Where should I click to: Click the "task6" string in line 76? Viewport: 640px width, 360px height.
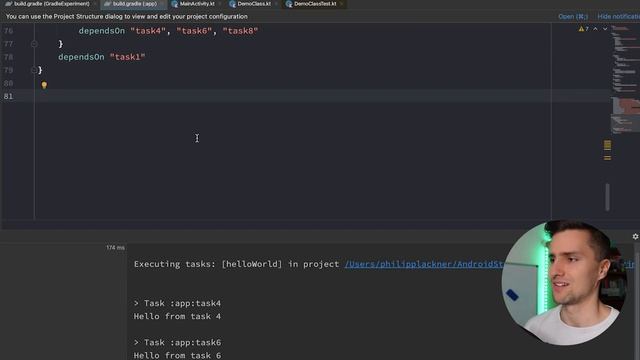click(194, 31)
